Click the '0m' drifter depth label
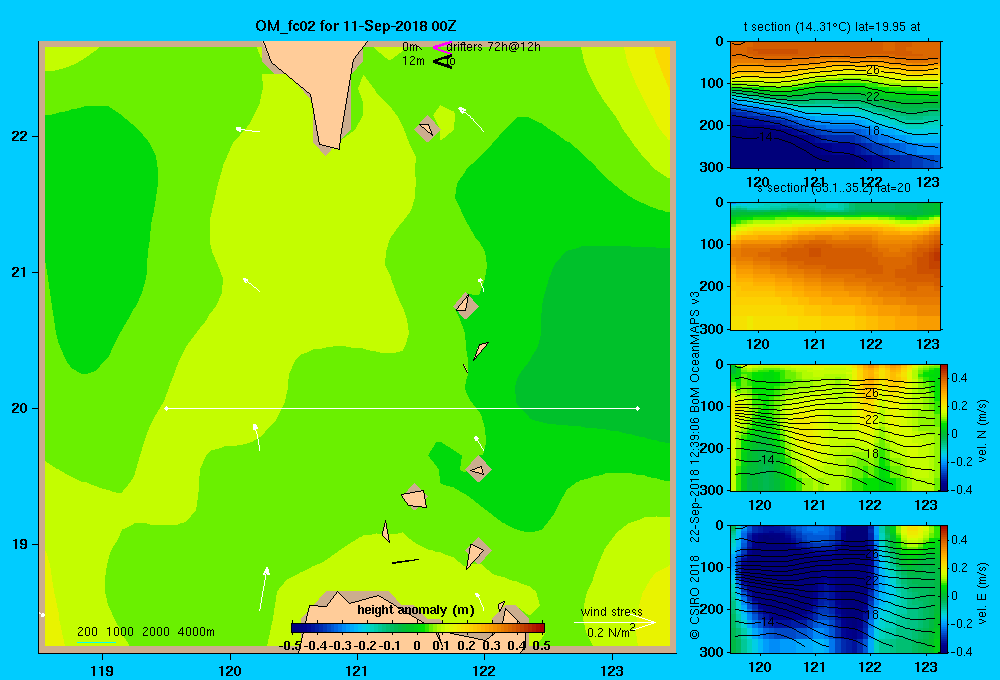Image resolution: width=1000 pixels, height=680 pixels. [410, 47]
